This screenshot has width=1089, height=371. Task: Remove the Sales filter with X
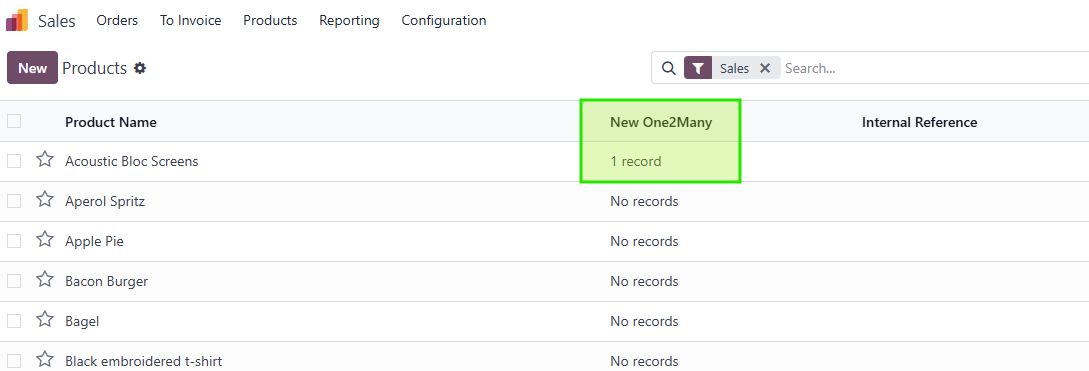tap(765, 68)
